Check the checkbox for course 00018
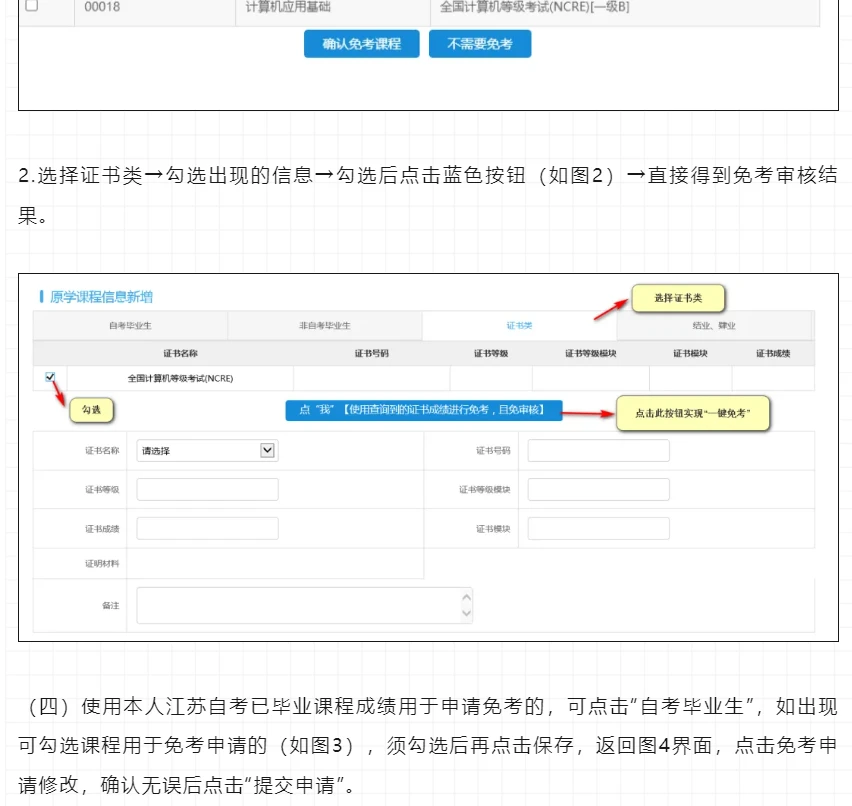852x806 pixels. (x=32, y=5)
